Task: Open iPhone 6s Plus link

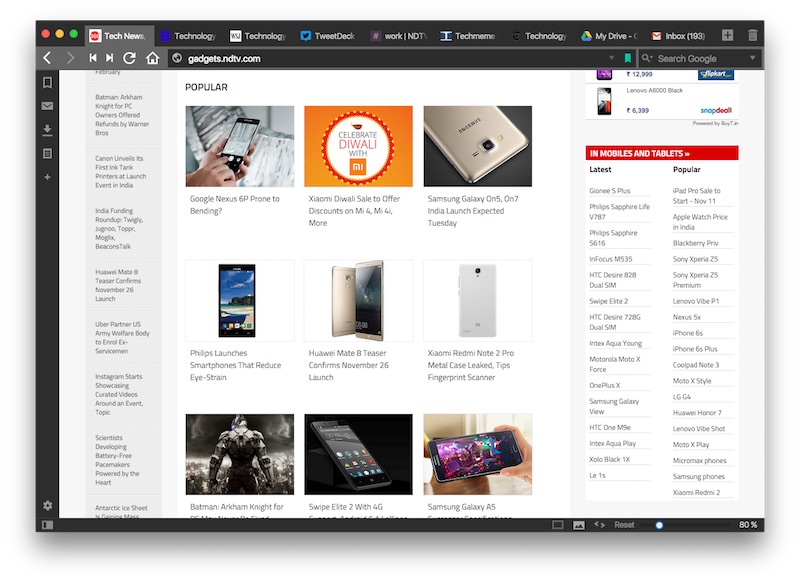Action: pos(695,349)
